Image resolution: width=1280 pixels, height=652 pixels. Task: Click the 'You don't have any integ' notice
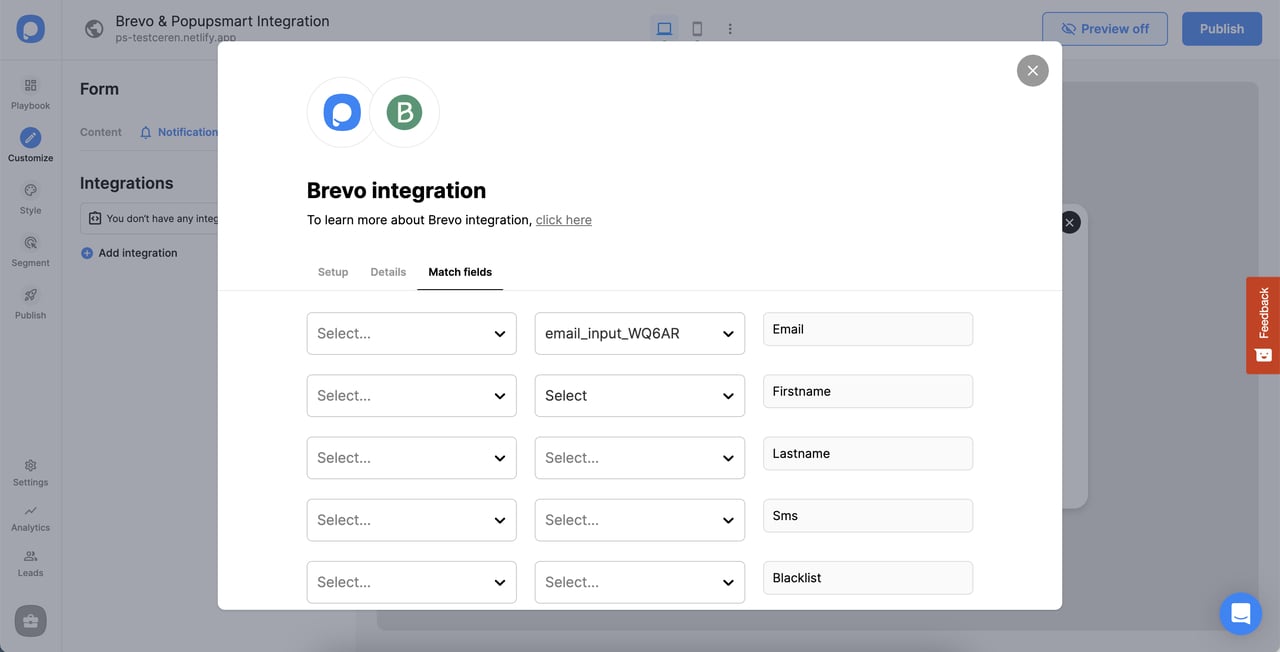[x=151, y=218]
